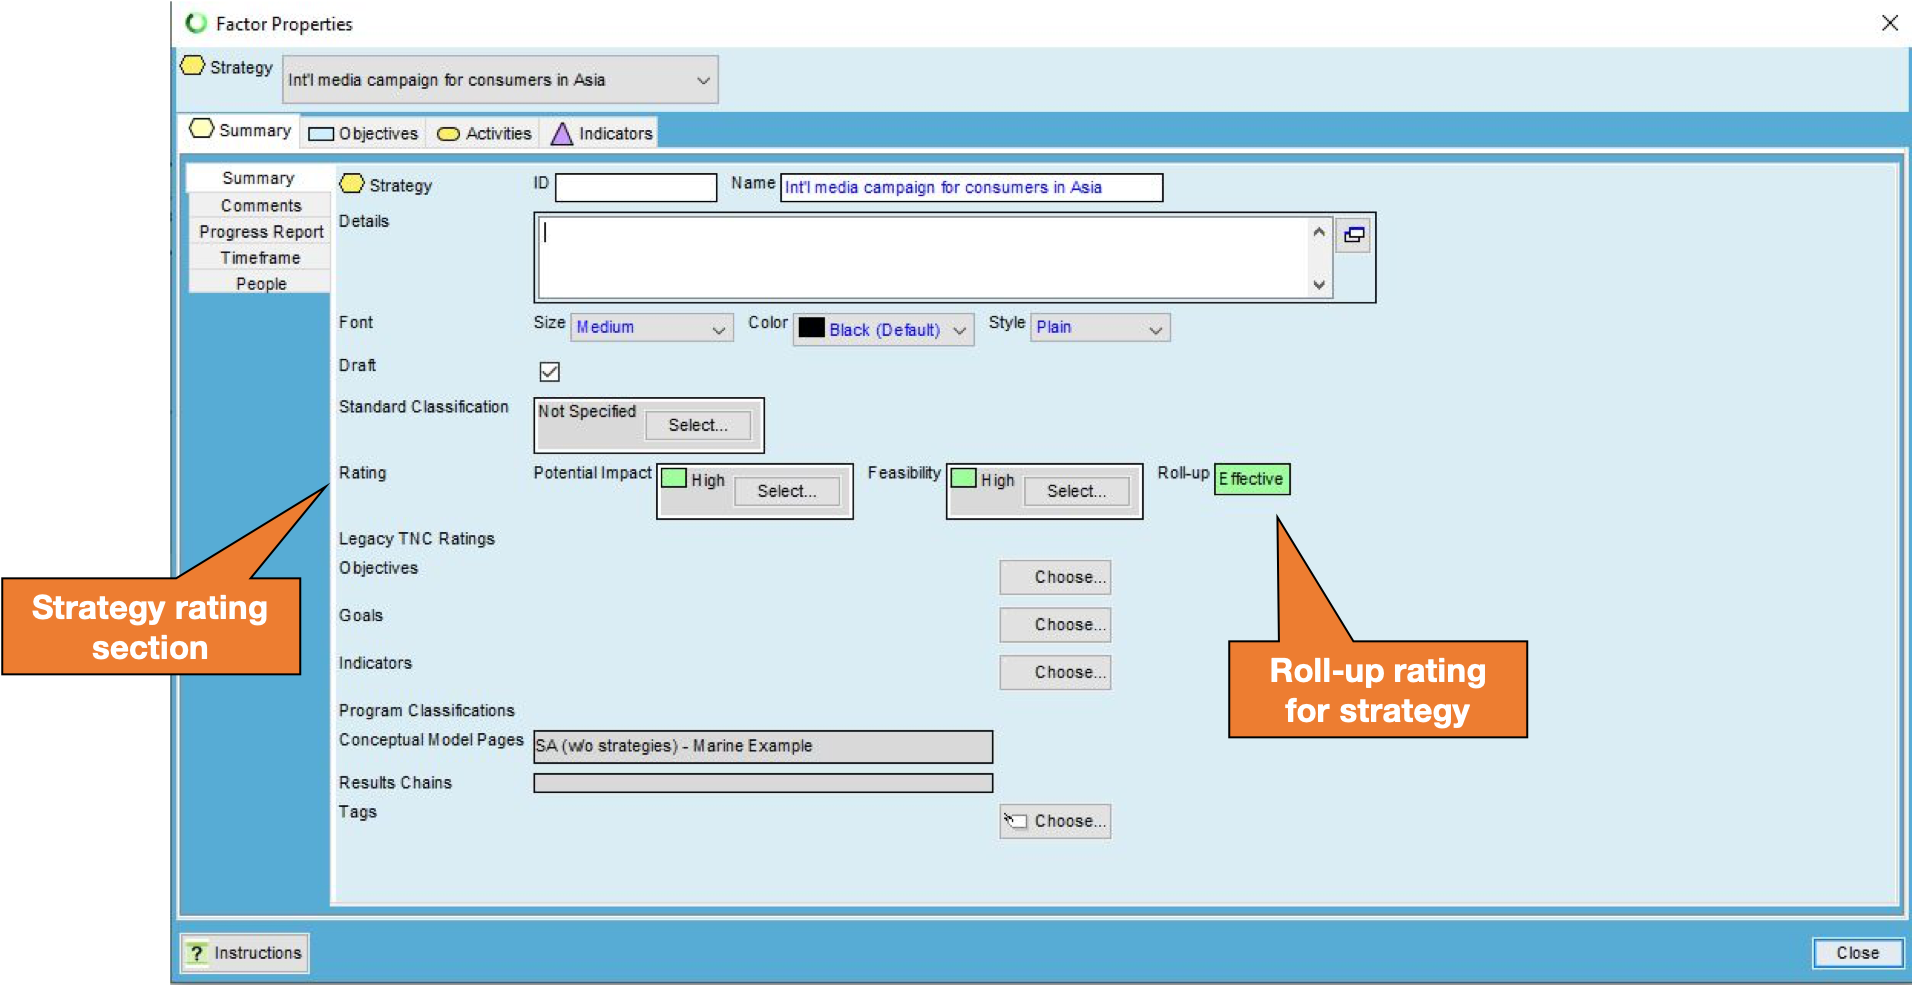Click the green Potential Impact rating icon
Viewport: 1912px width, 985px height.
pos(674,479)
